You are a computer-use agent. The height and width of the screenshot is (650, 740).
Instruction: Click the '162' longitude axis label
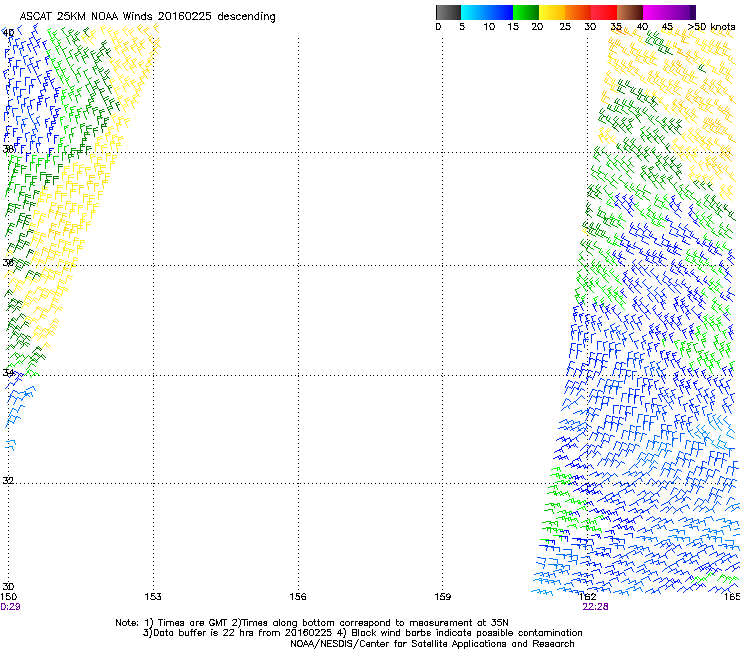tap(588, 597)
